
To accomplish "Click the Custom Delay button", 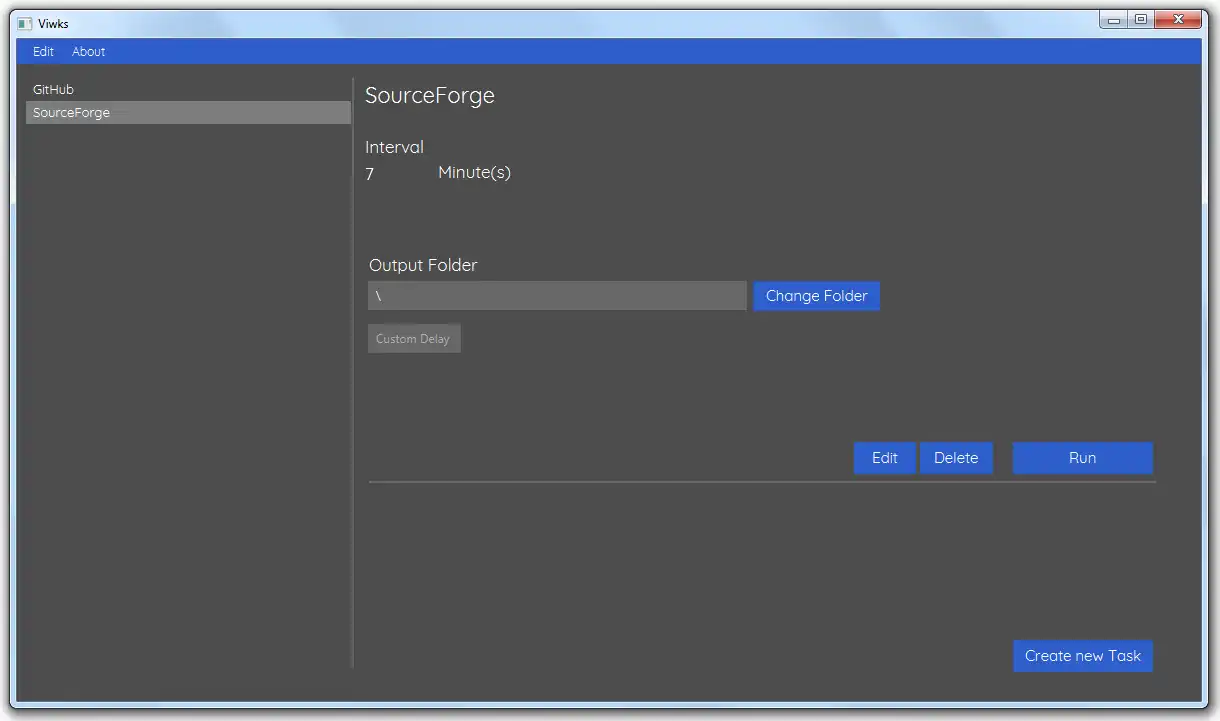I will [413, 339].
